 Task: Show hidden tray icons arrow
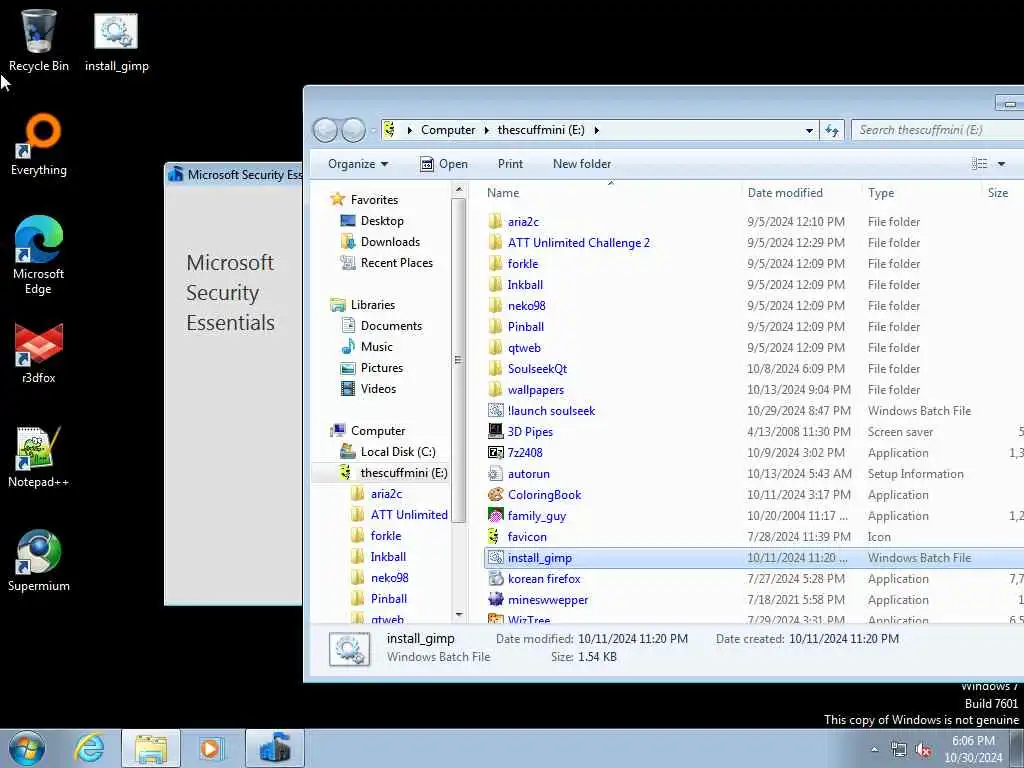click(874, 750)
